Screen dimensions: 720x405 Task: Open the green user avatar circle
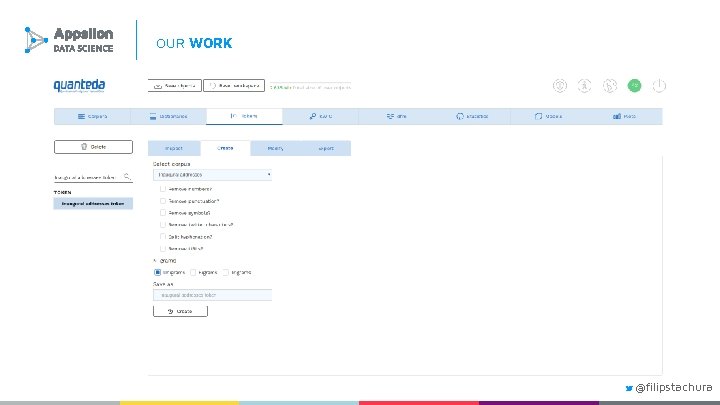click(x=634, y=86)
